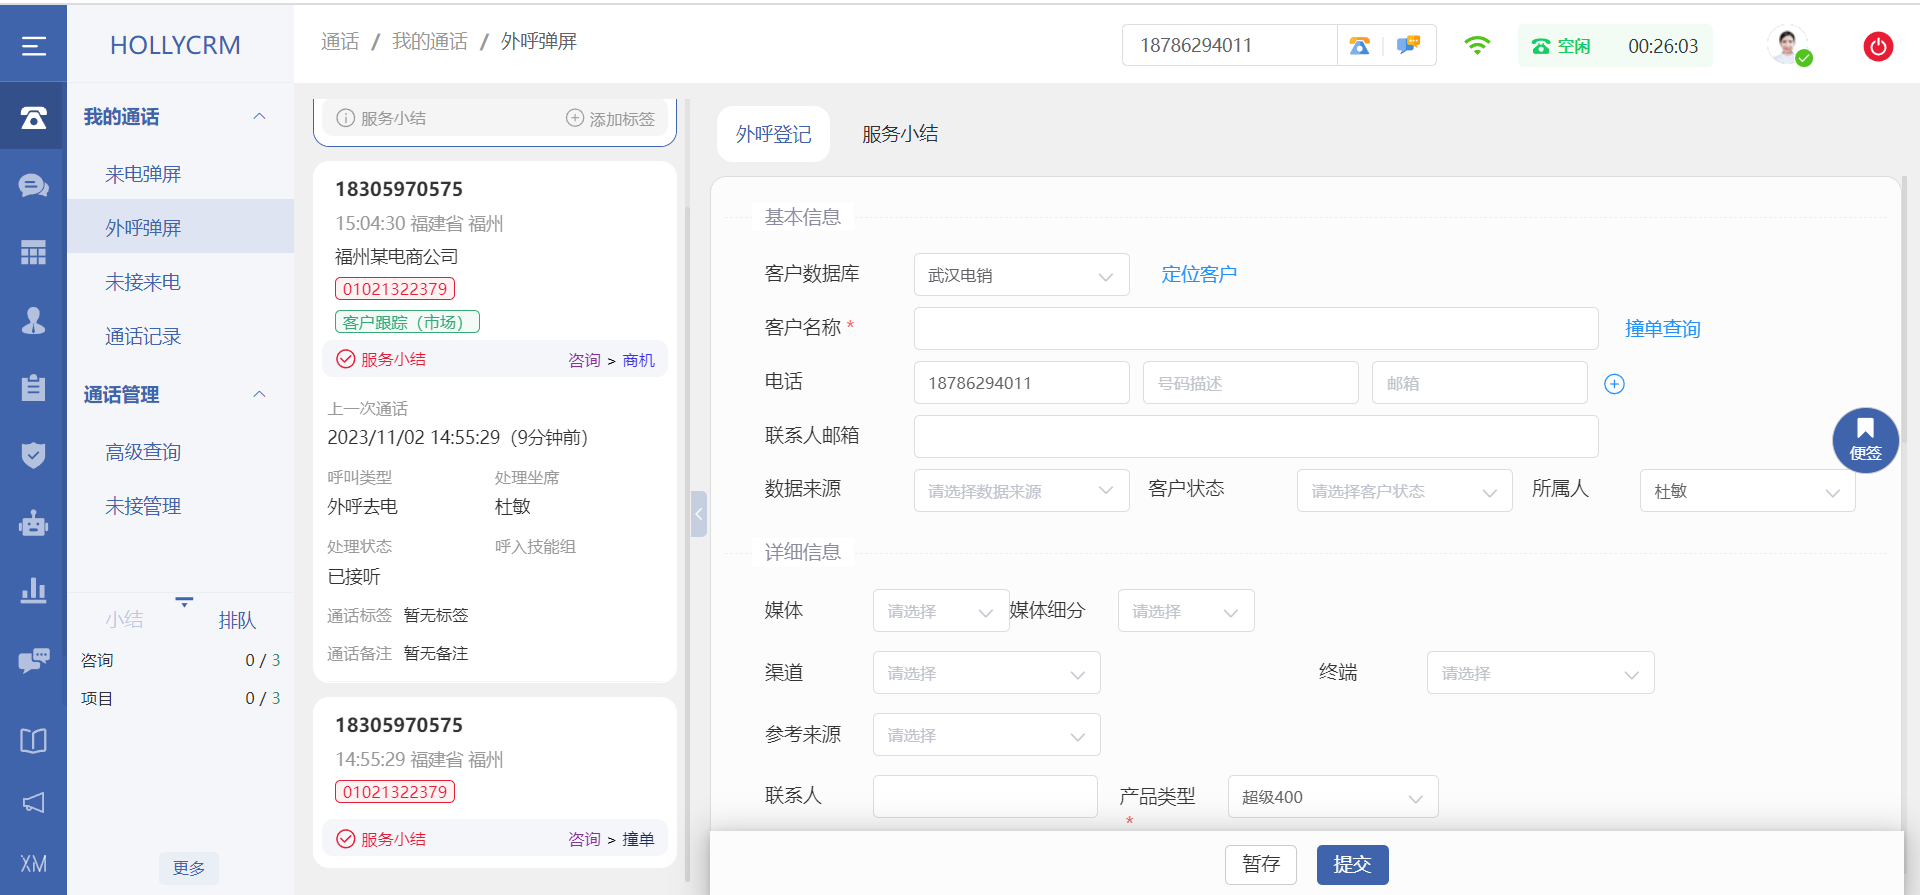Screen dimensions: 1920x895
Task: Open the 客户数据库 dropdown 武汉电销
Action: click(x=1021, y=275)
